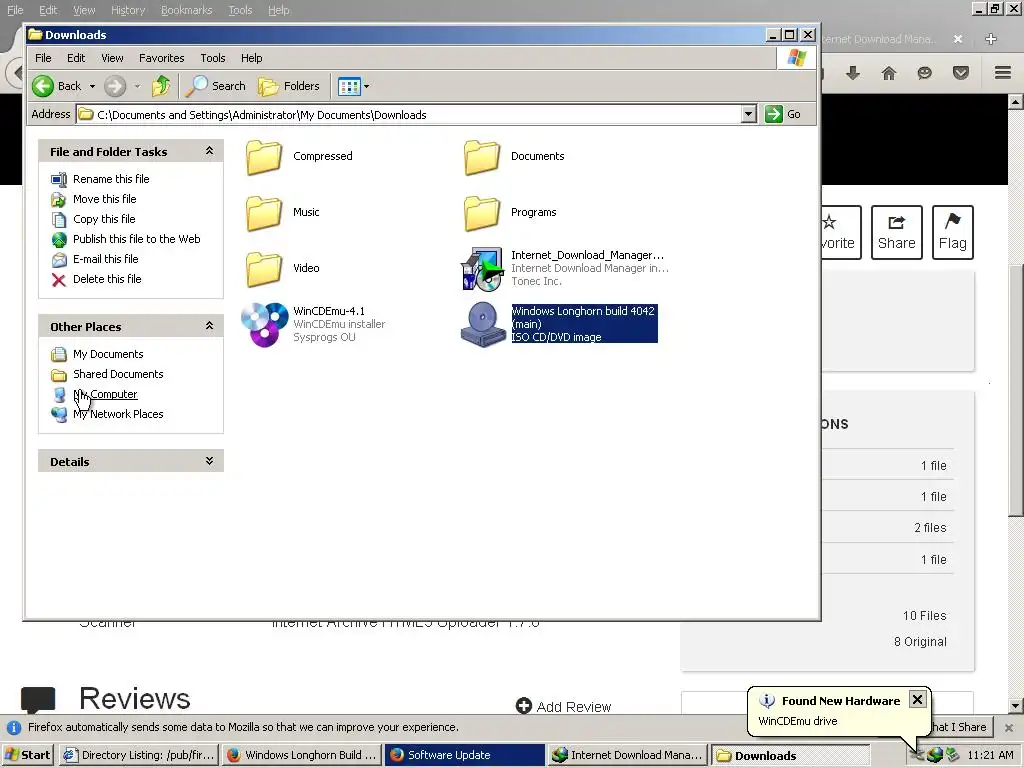Screen dimensions: 1024x768
Task: Toggle the Folders pane
Action: point(289,86)
